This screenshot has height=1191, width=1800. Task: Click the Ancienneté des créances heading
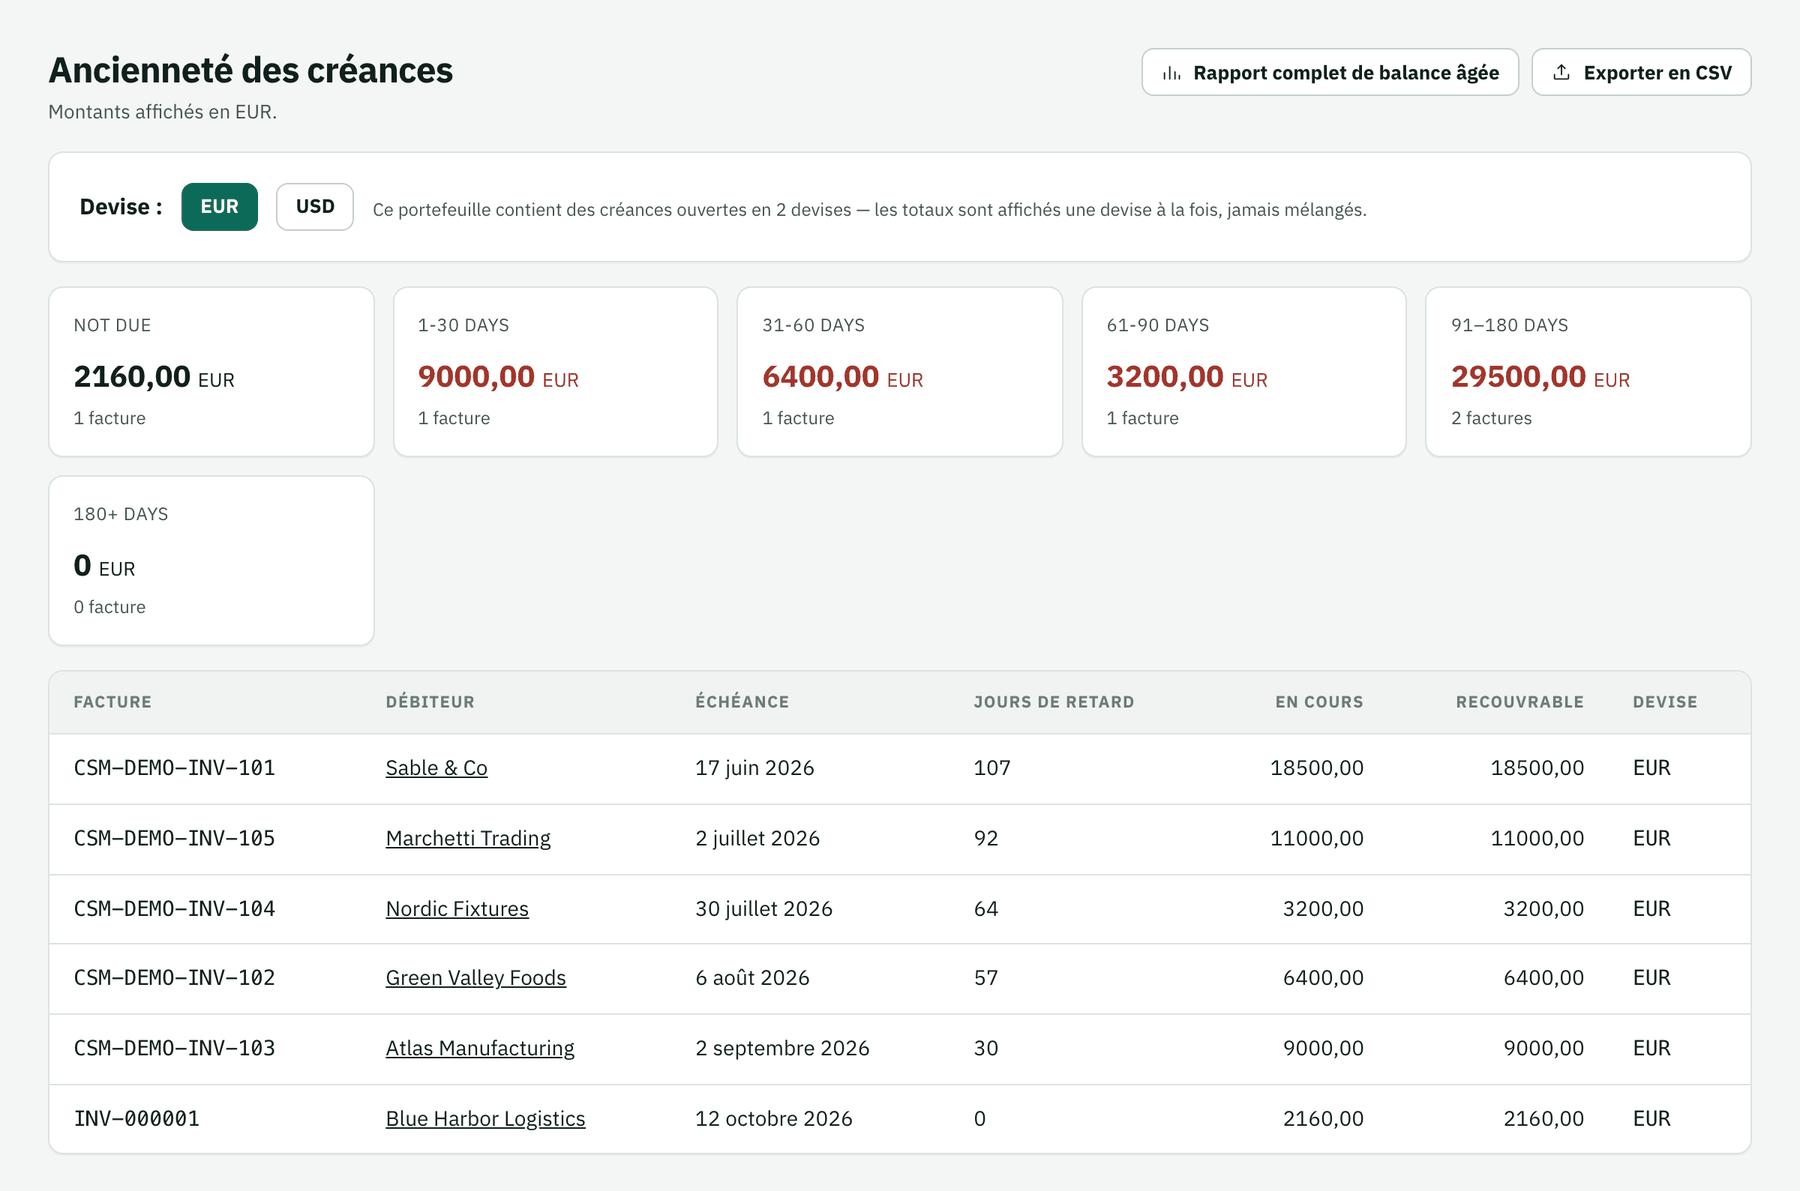[251, 70]
